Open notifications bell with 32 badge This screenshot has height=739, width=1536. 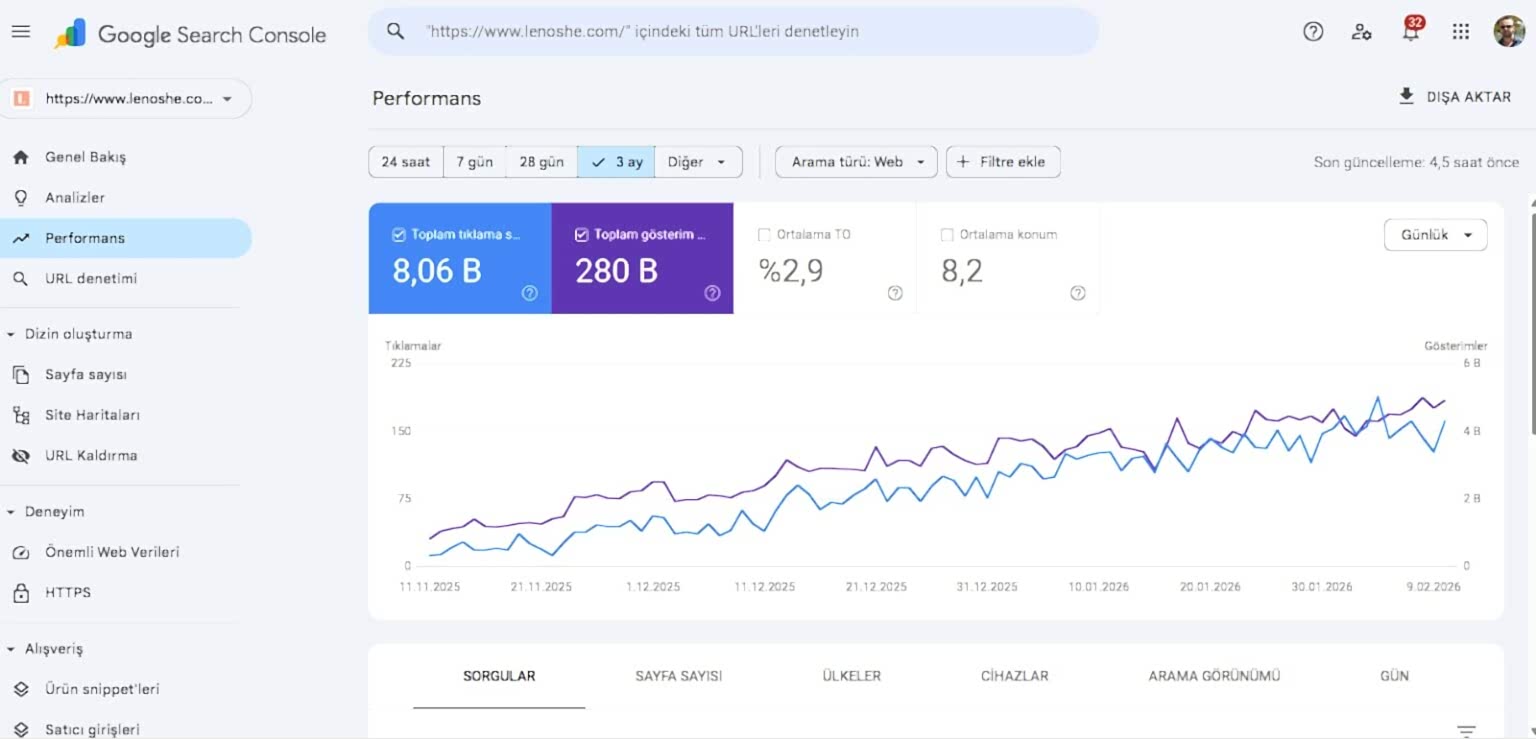pyautogui.click(x=1411, y=30)
